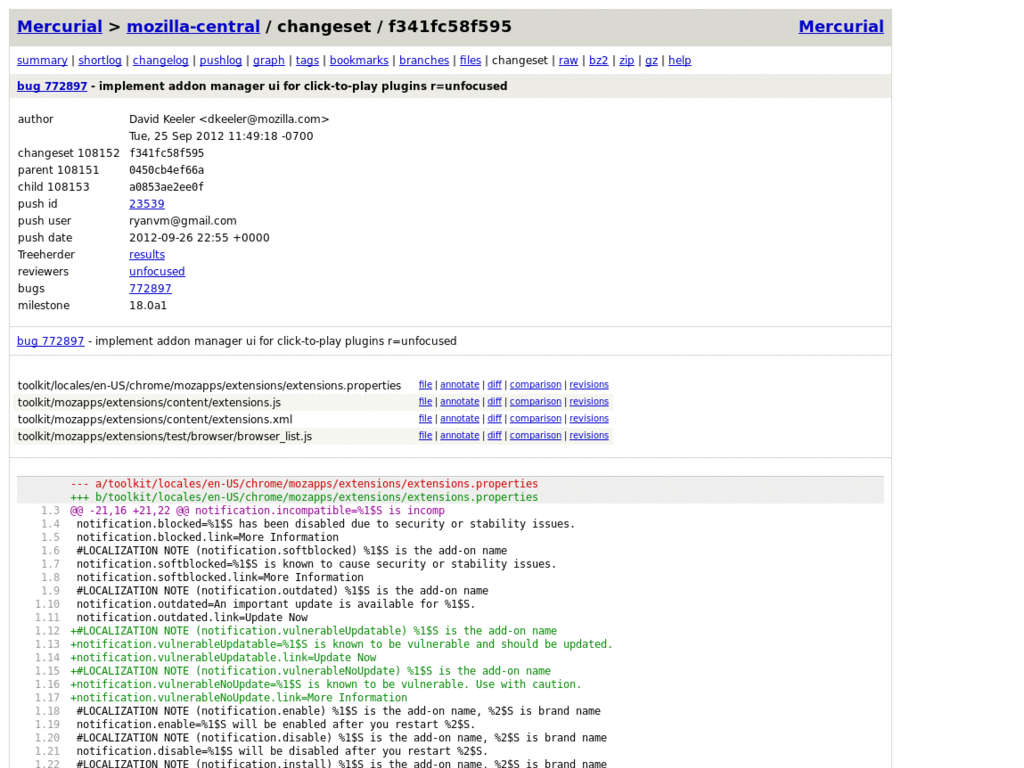The image size is (1024, 768).
Task: Click diff line number 1.20
Action: [47, 737]
